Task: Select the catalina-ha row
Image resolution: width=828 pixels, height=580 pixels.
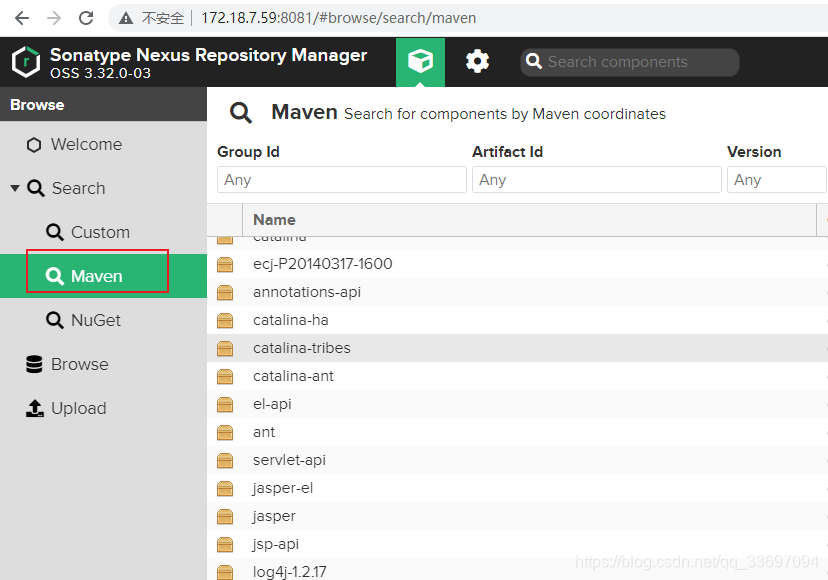Action: pyautogui.click(x=518, y=320)
